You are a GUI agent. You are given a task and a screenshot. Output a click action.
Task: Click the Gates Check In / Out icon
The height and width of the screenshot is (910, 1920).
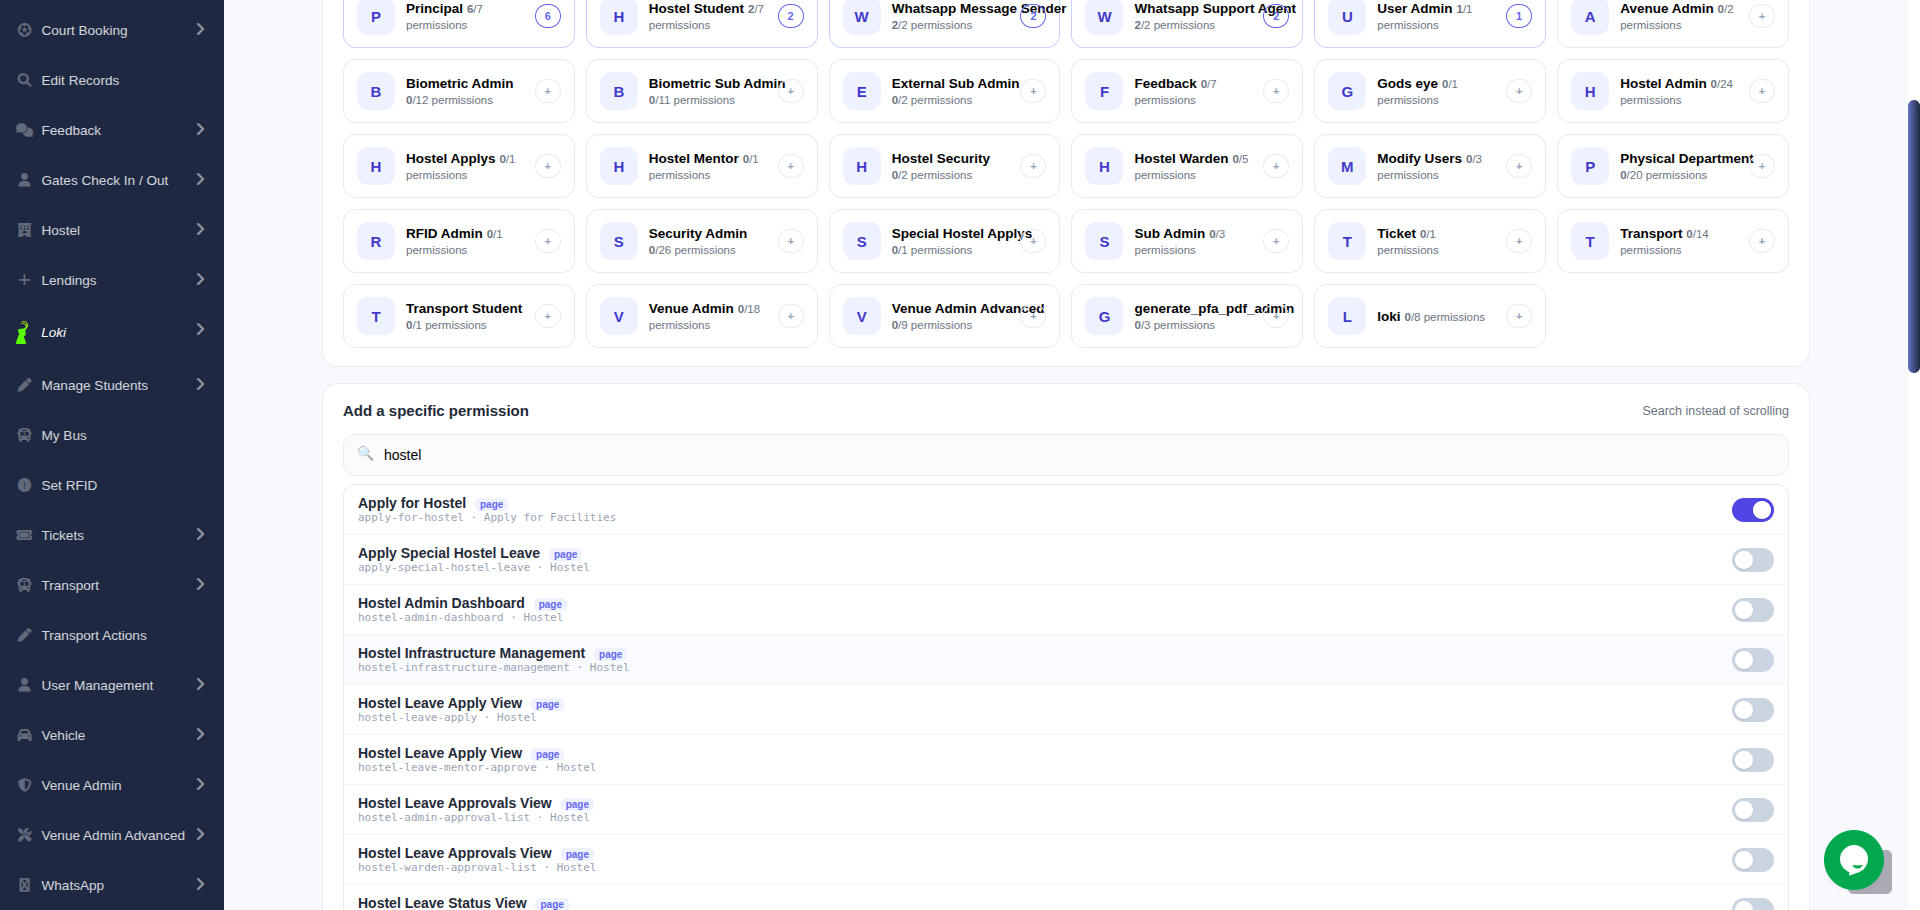tap(25, 180)
